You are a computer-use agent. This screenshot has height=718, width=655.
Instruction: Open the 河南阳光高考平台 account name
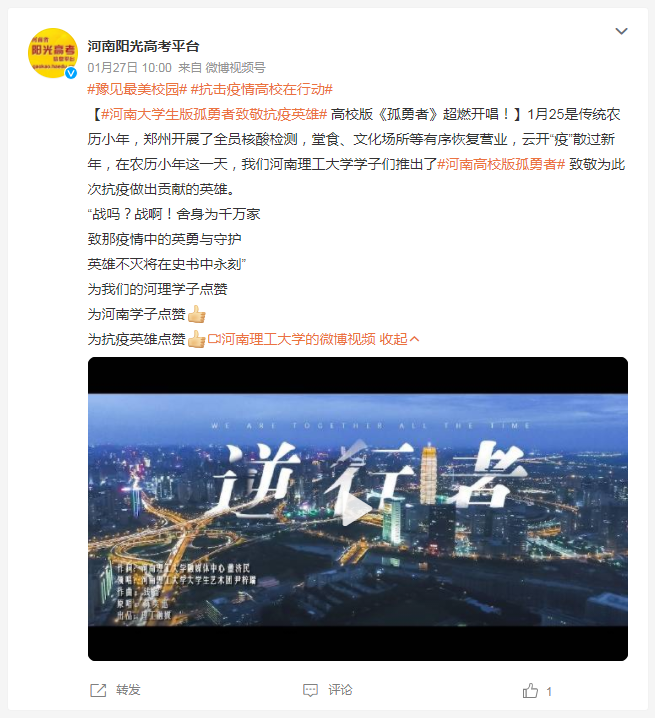click(143, 46)
